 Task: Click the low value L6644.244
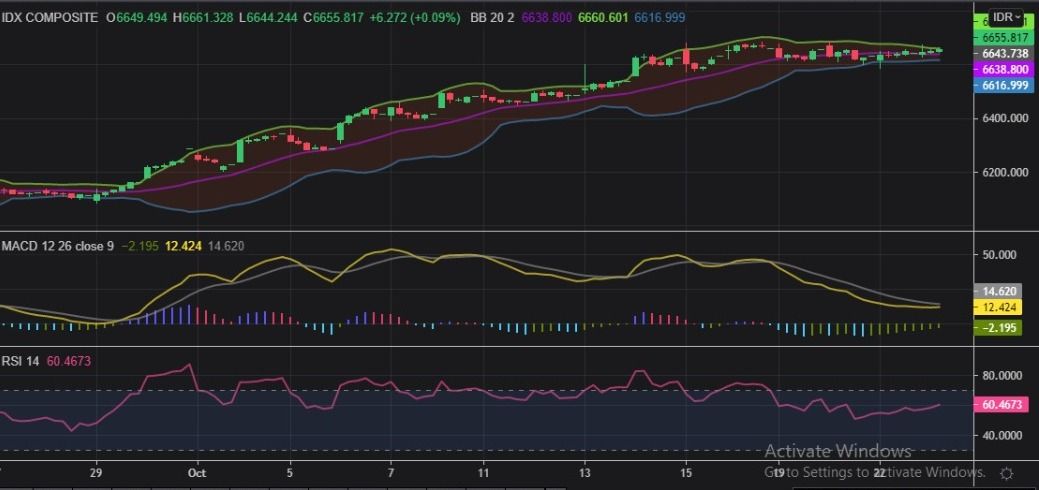(x=268, y=19)
